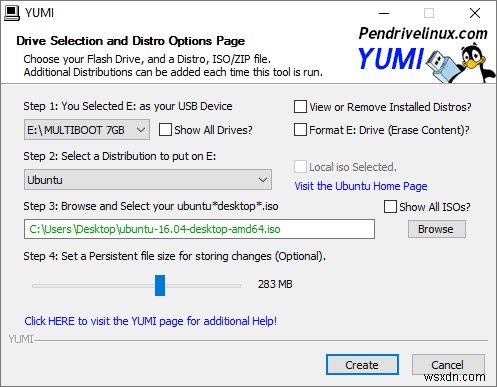This screenshot has height=387, width=497.
Task: Click the Step 4 Persistent file size label
Action: (x=174, y=256)
